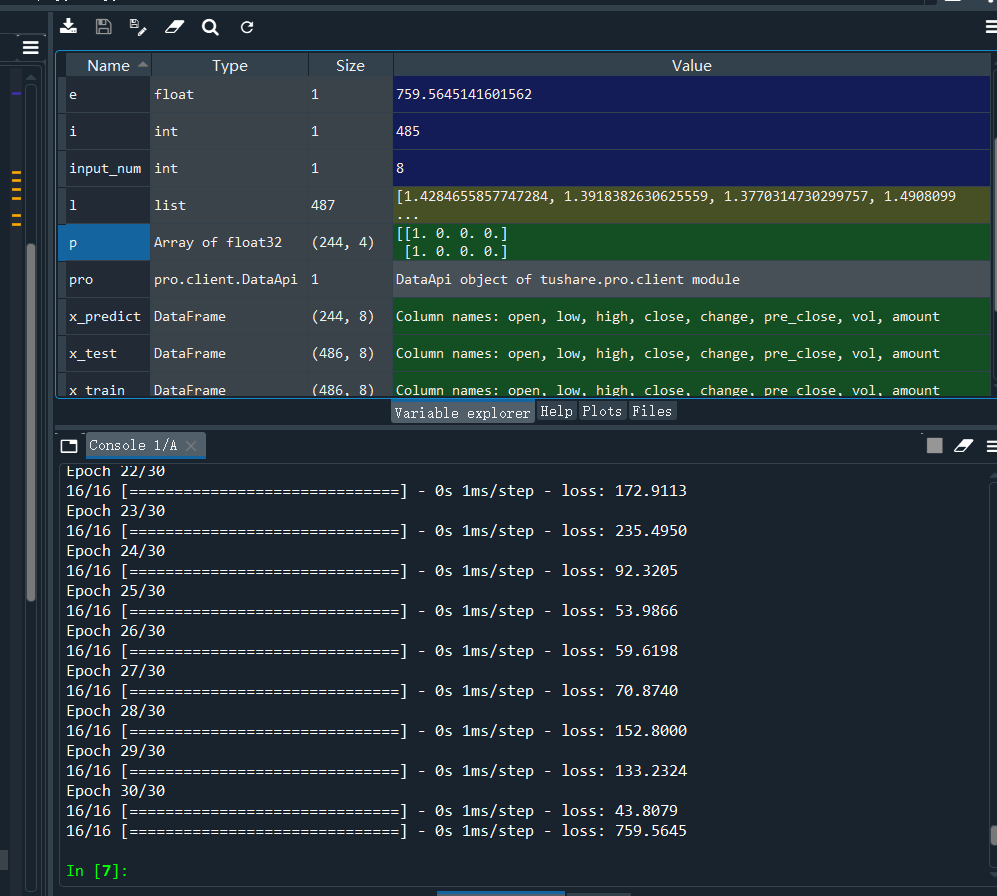Sort variables by the Type column header
The height and width of the screenshot is (896, 997).
[x=230, y=65]
